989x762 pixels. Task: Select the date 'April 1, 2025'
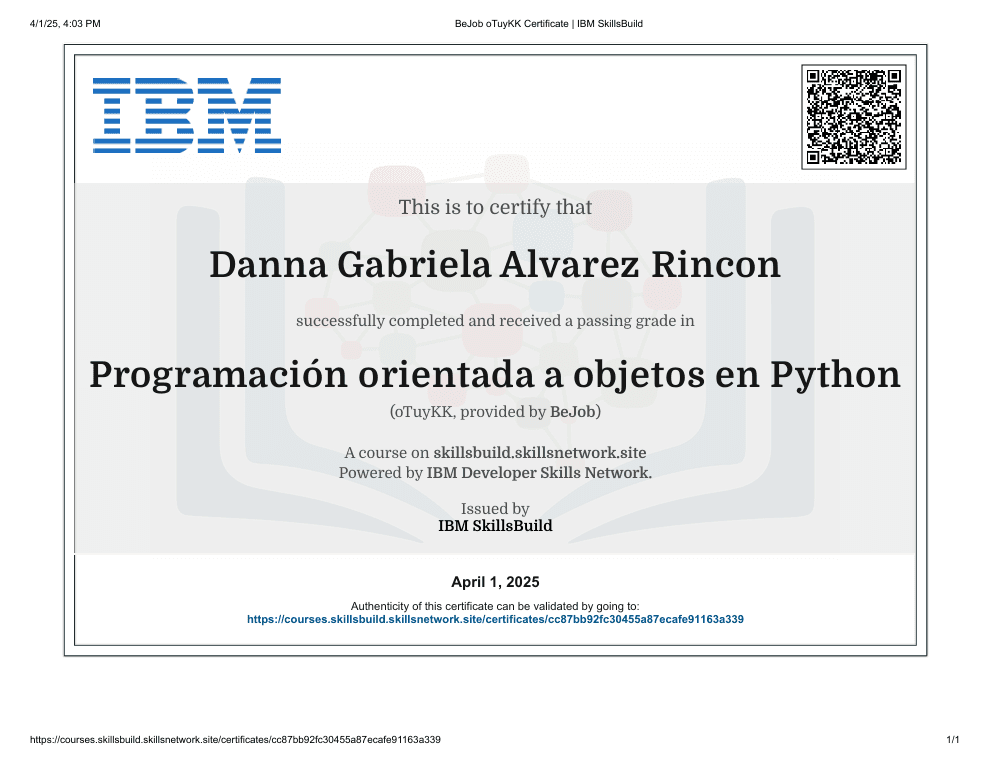pyautogui.click(x=495, y=581)
